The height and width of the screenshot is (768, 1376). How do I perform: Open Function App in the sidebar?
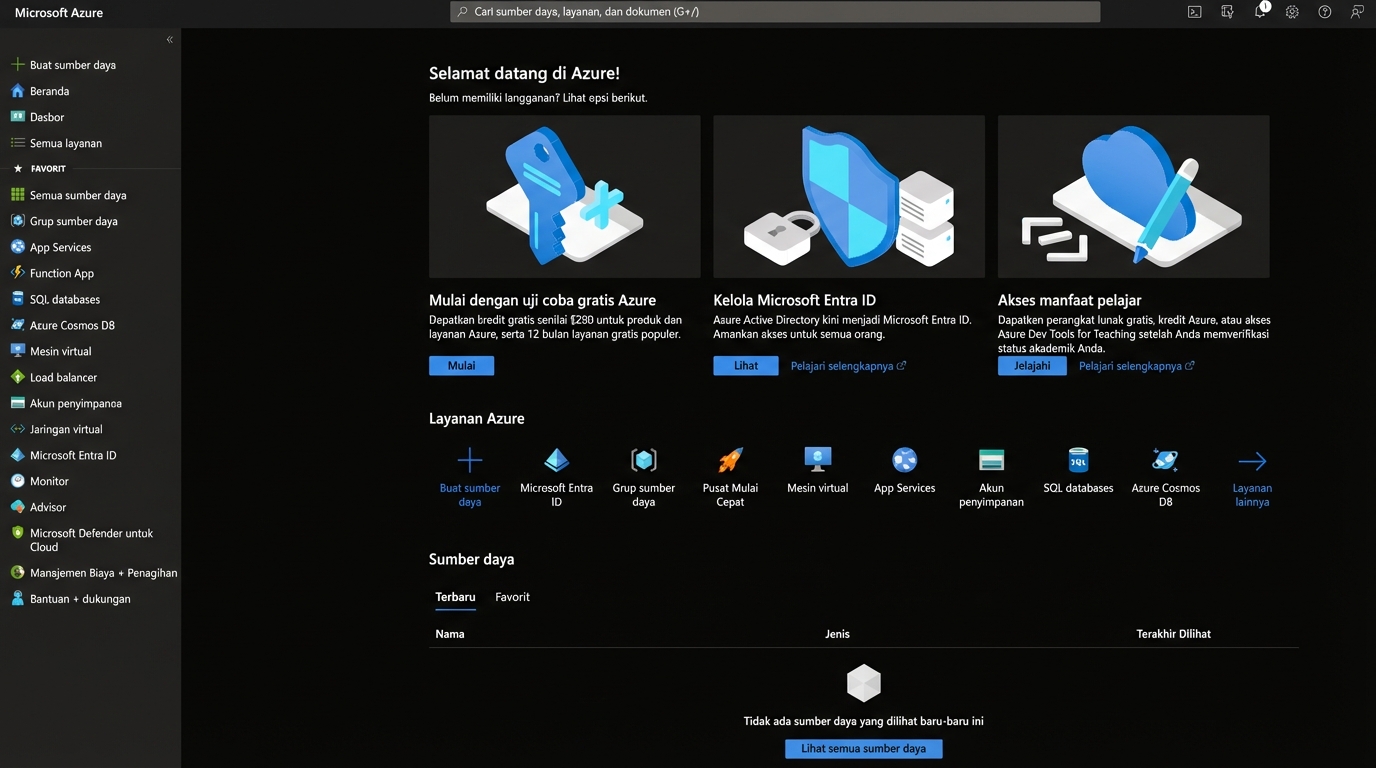pyautogui.click(x=62, y=273)
